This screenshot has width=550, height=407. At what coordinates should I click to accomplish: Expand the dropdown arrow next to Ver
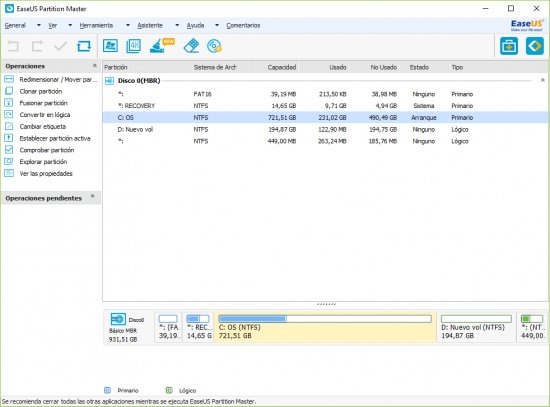(70, 25)
